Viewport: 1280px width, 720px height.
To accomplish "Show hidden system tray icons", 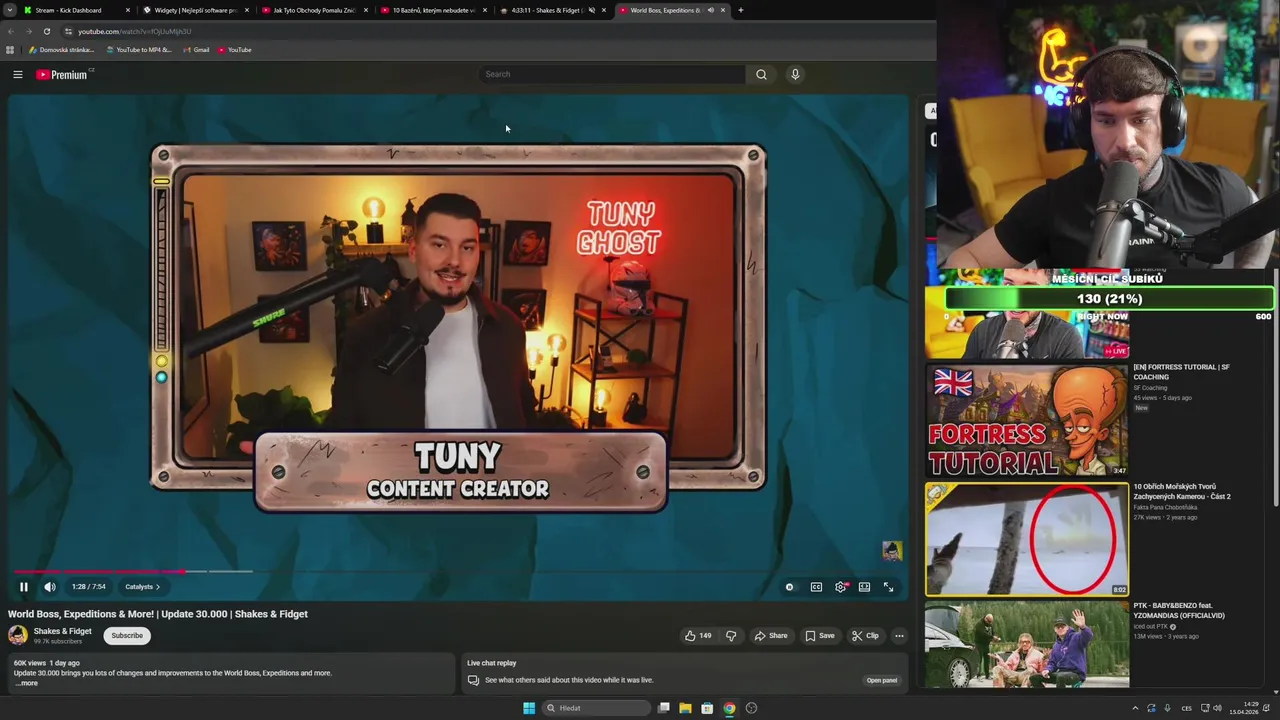I will point(1135,708).
